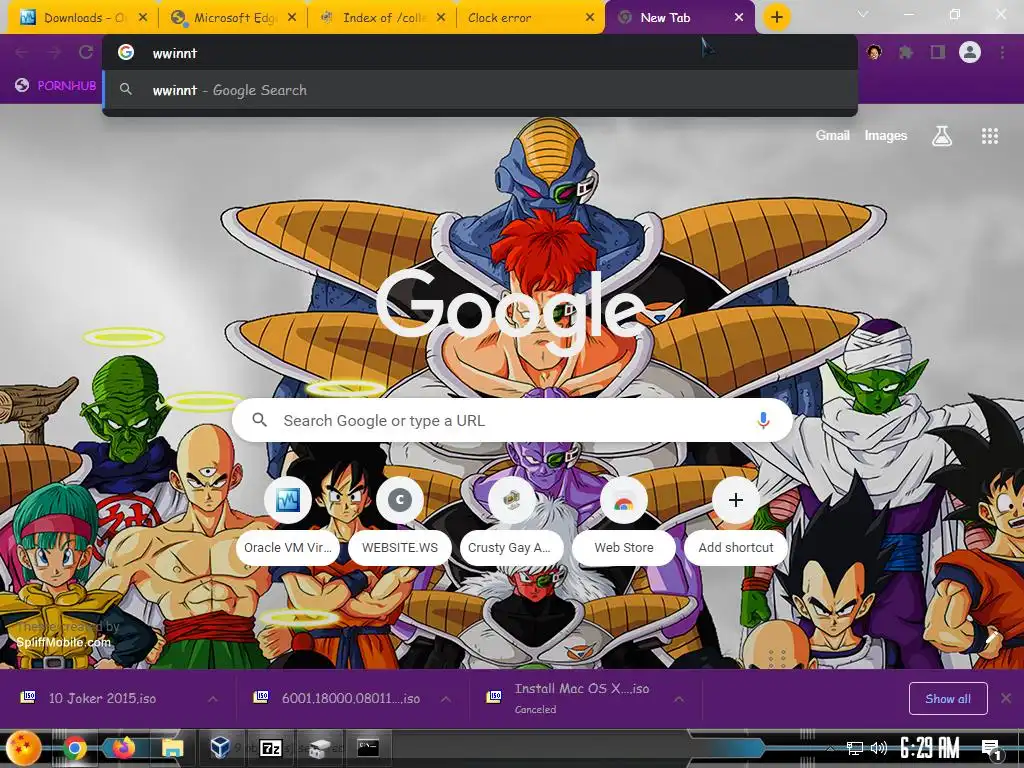The height and width of the screenshot is (768, 1024).
Task: Launch Firefox from the taskbar
Action: [123, 748]
